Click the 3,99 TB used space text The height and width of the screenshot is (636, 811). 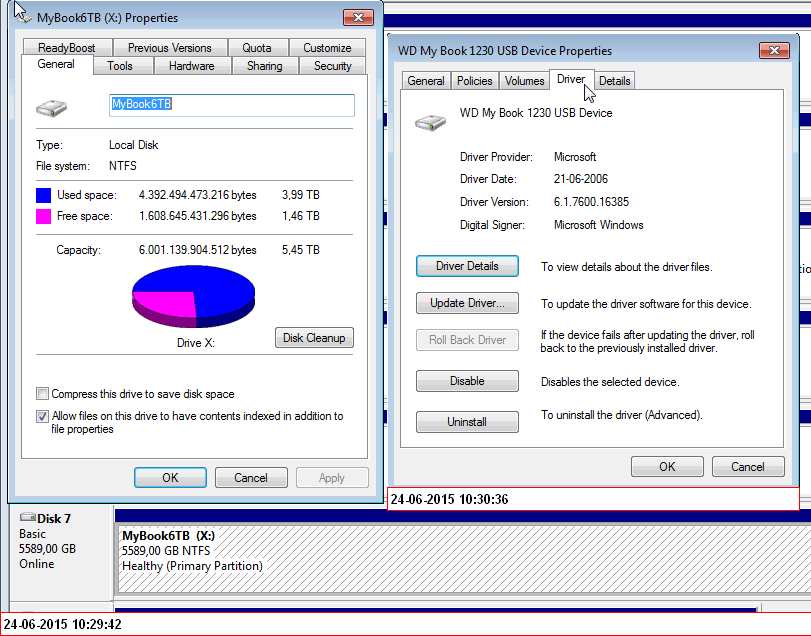tap(301, 195)
